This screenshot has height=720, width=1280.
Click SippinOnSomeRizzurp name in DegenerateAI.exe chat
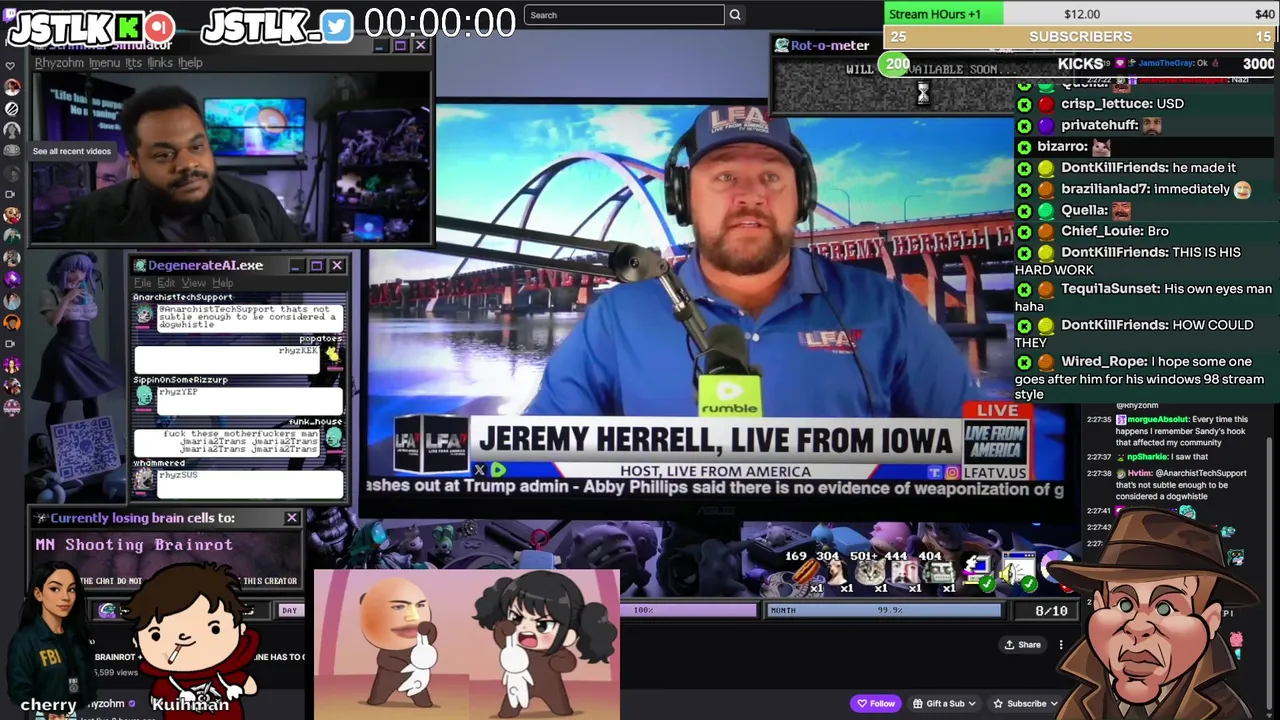click(x=181, y=380)
